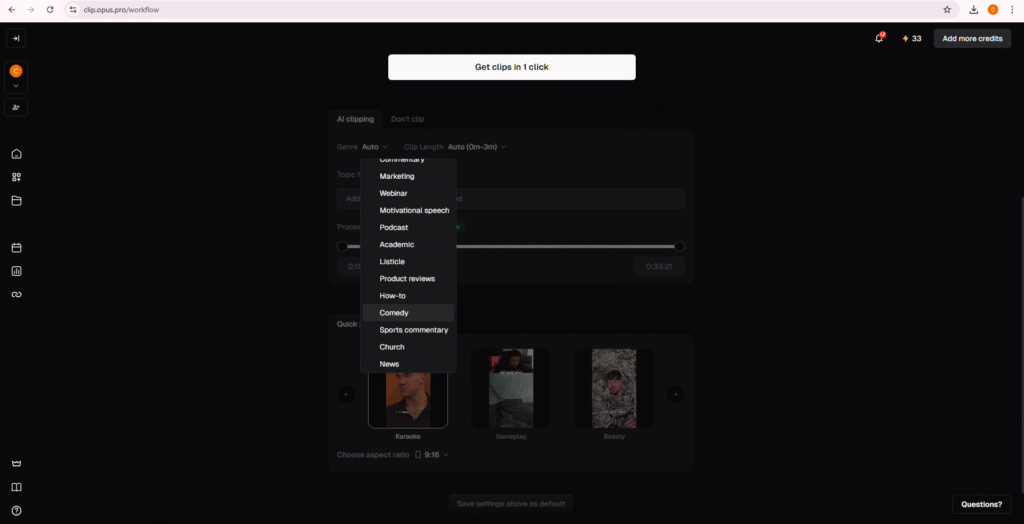Click the notification bell icon
Viewport: 1024px width, 524px height.
pos(879,38)
